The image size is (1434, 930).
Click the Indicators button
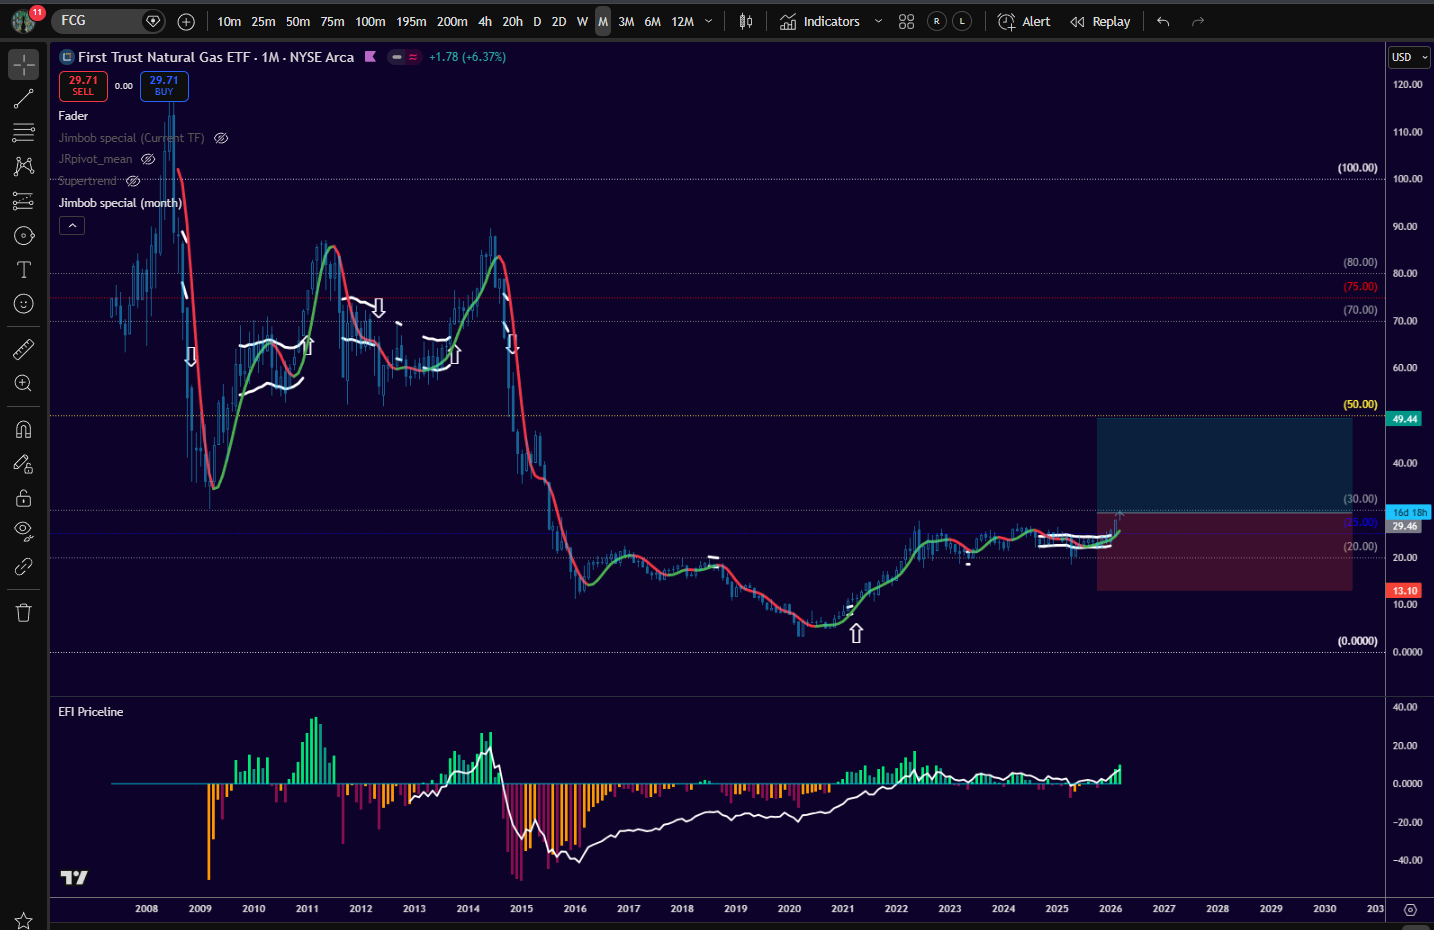(820, 21)
